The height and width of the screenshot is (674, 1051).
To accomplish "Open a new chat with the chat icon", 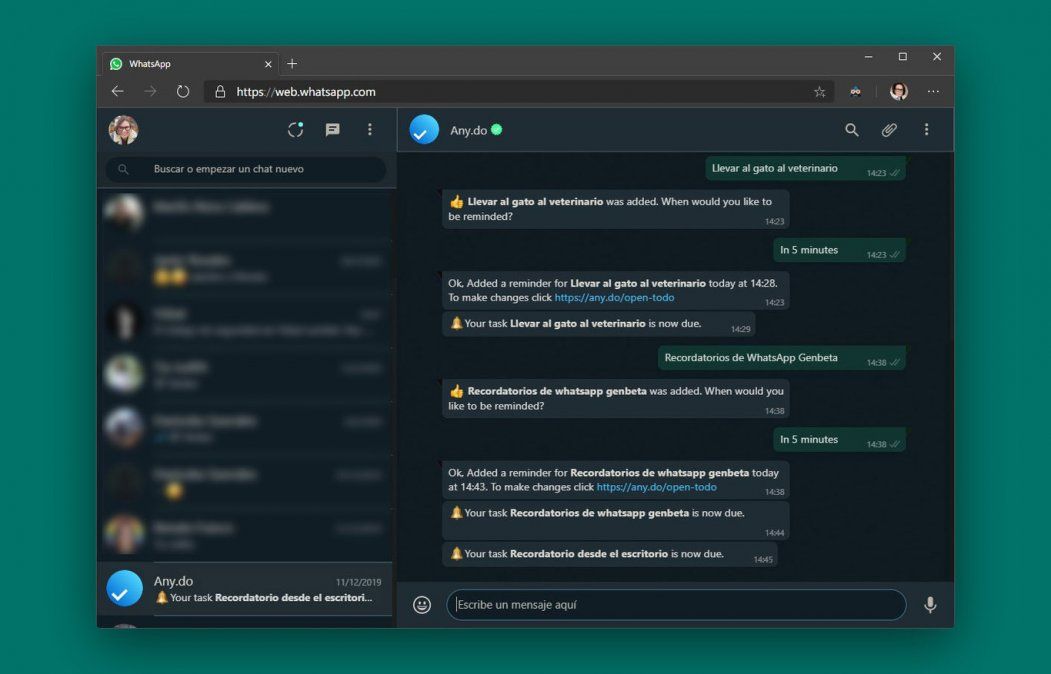I will (x=332, y=129).
